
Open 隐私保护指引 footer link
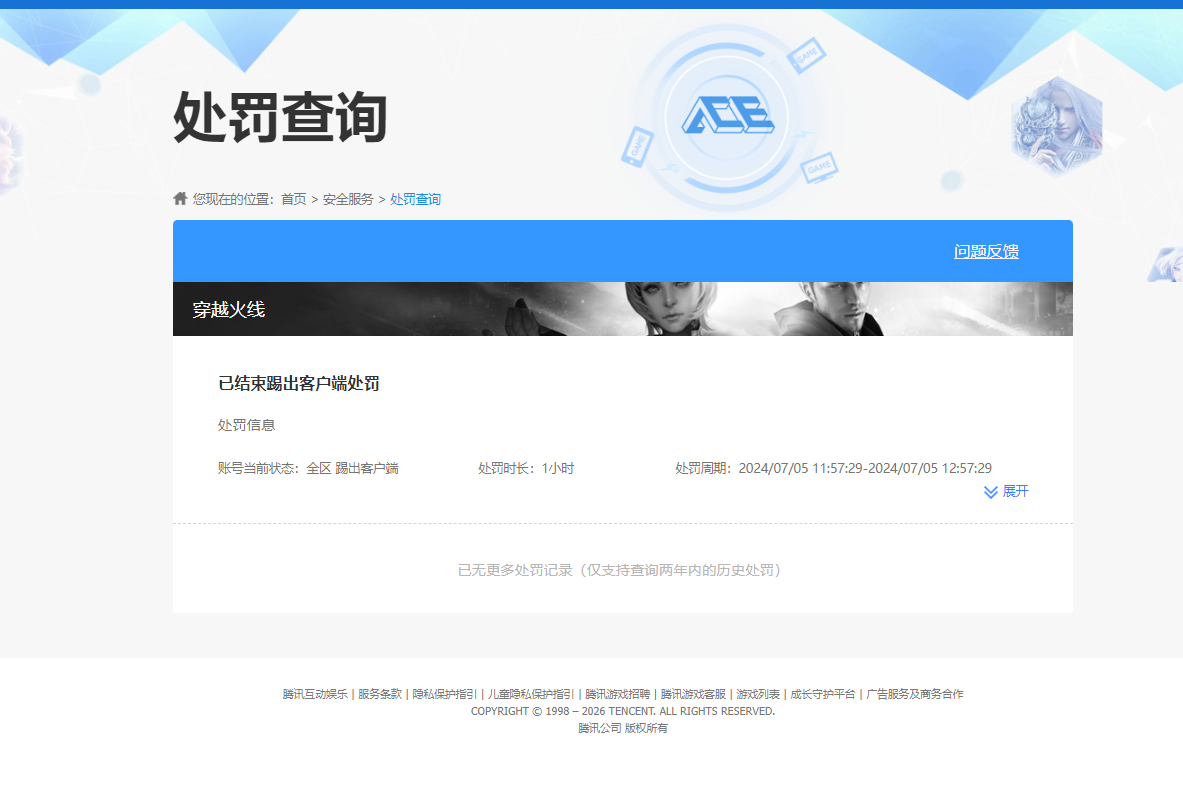(444, 694)
